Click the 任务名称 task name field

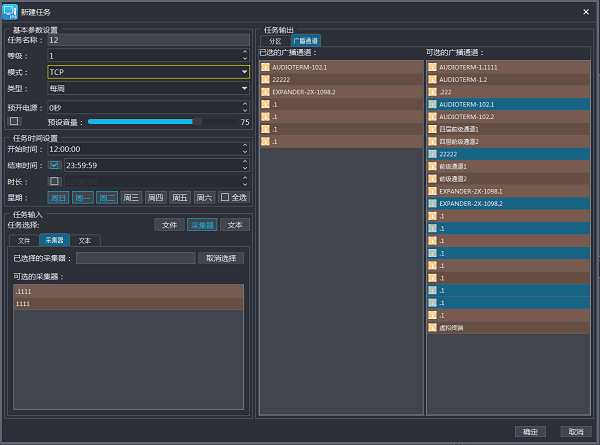[146, 40]
